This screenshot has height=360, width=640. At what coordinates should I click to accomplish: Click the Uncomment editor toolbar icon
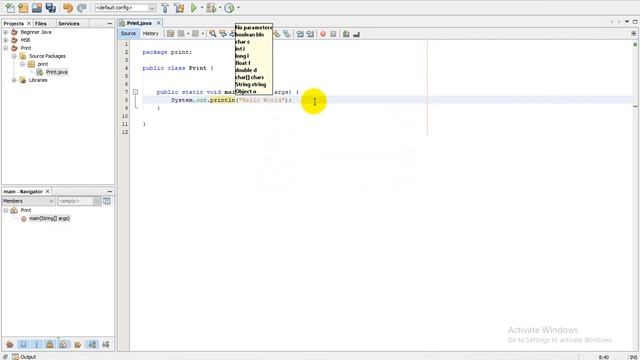[356, 34]
